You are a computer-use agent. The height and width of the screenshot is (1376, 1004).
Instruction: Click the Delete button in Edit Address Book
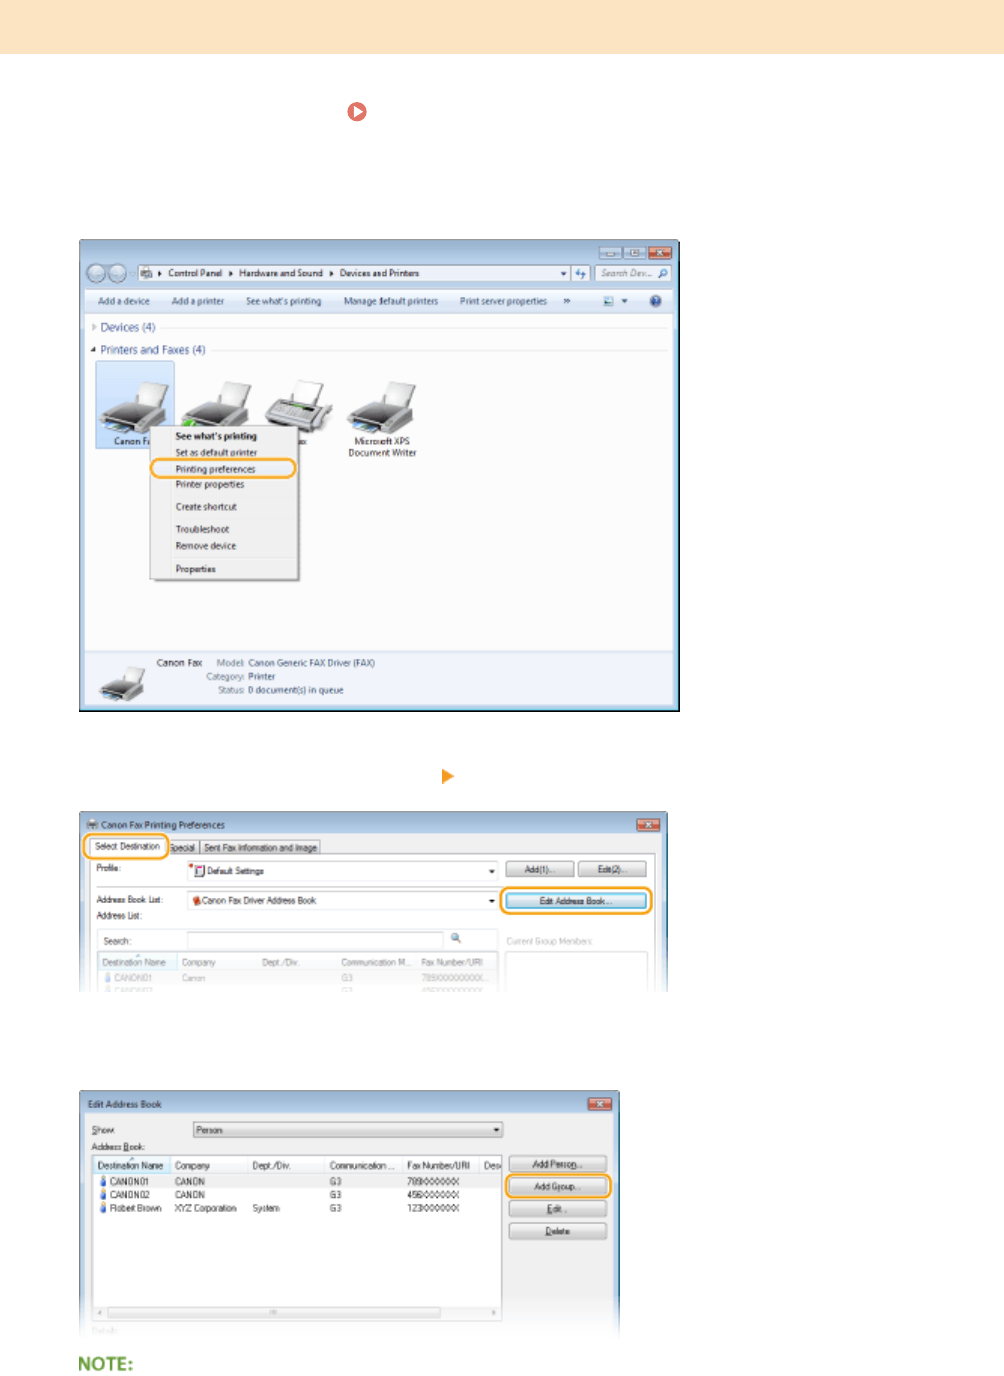pos(557,1231)
